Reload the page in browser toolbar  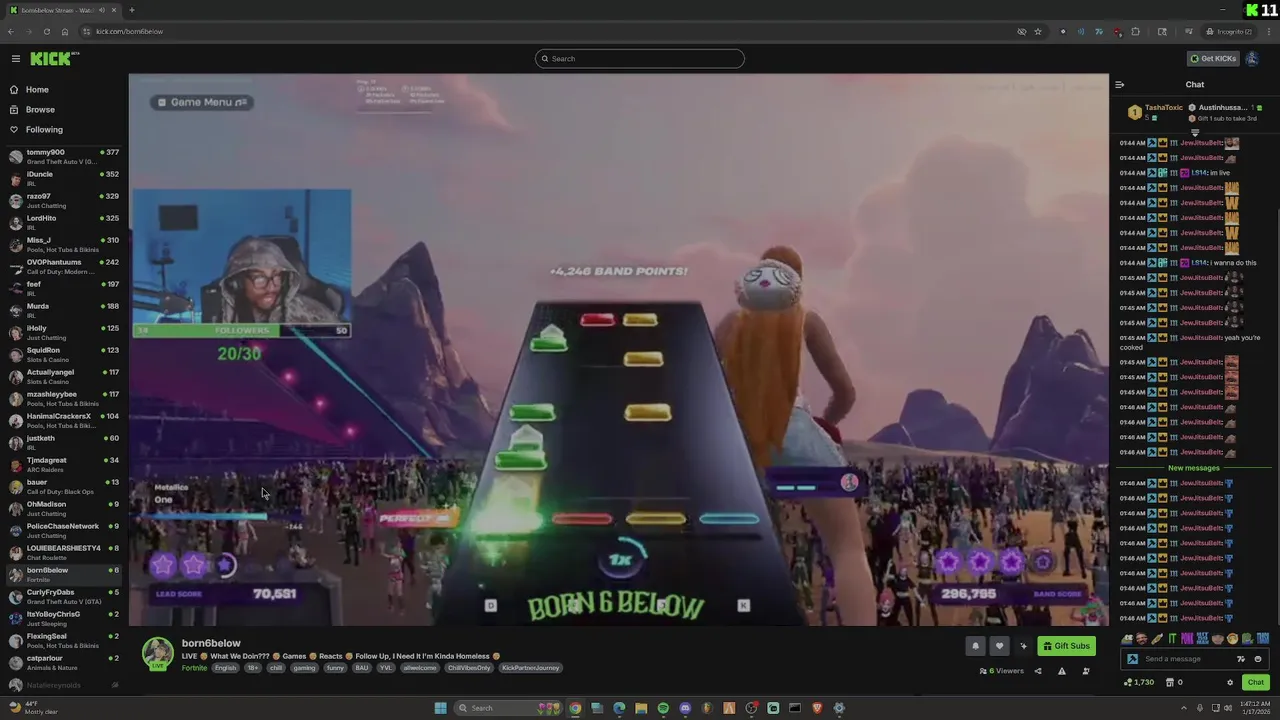tap(46, 31)
